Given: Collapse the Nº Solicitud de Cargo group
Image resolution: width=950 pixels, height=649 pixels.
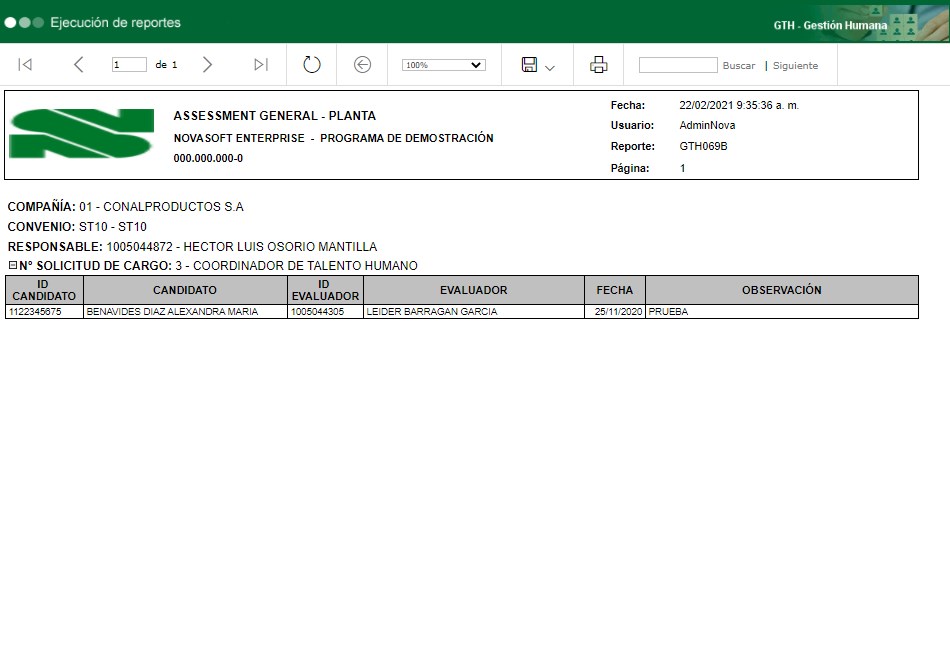Looking at the screenshot, I should click(x=13, y=266).
